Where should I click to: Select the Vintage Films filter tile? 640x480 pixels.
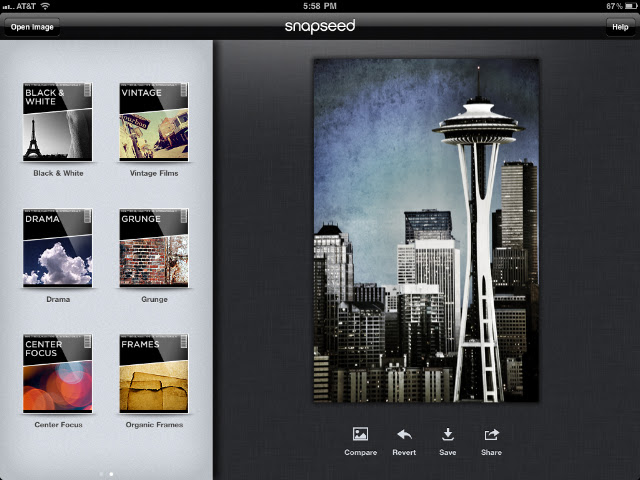tap(154, 122)
